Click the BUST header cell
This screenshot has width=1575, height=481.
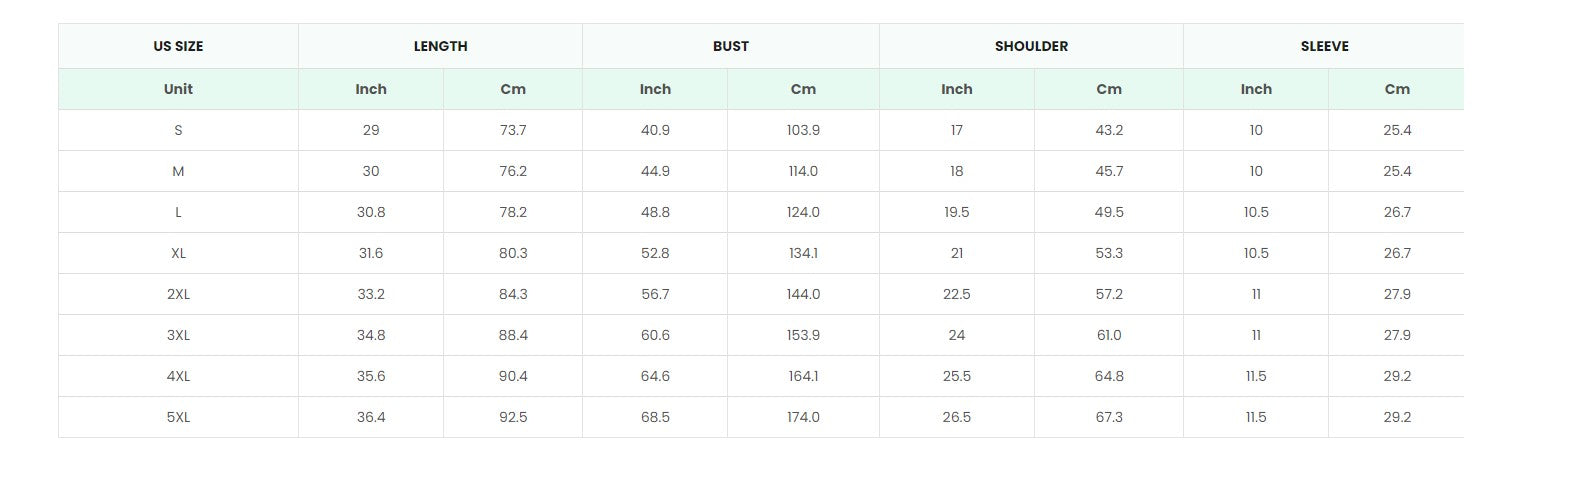point(730,46)
